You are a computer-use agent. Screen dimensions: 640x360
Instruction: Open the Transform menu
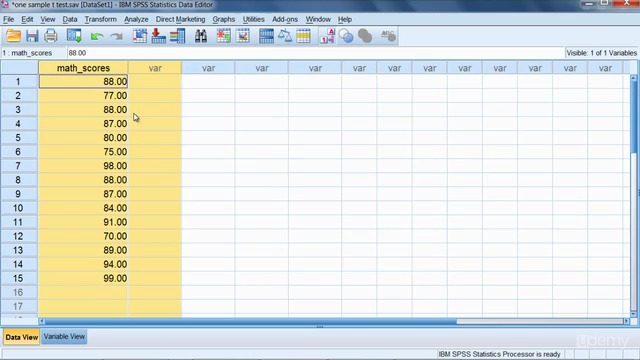tap(100, 19)
